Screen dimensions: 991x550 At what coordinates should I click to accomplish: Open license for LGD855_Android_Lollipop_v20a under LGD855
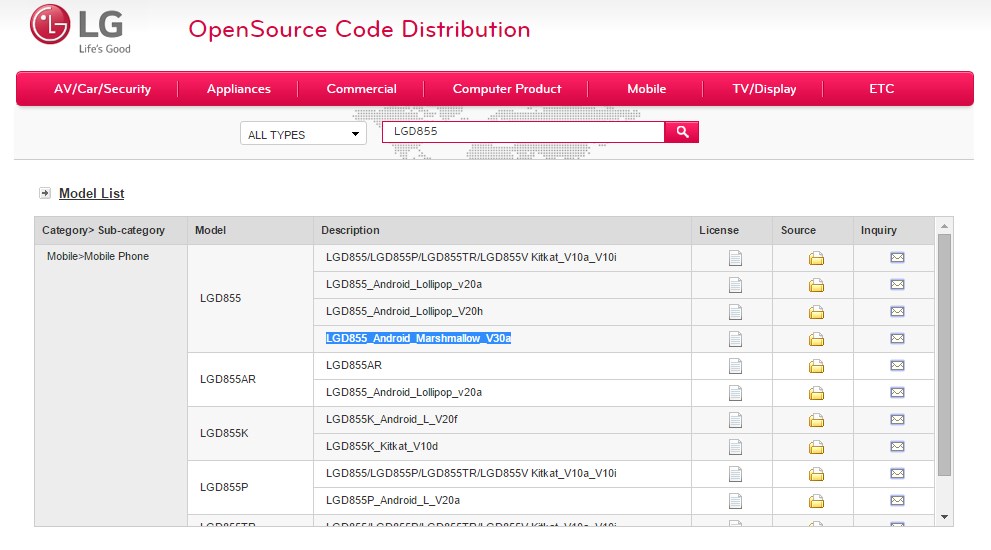point(735,285)
